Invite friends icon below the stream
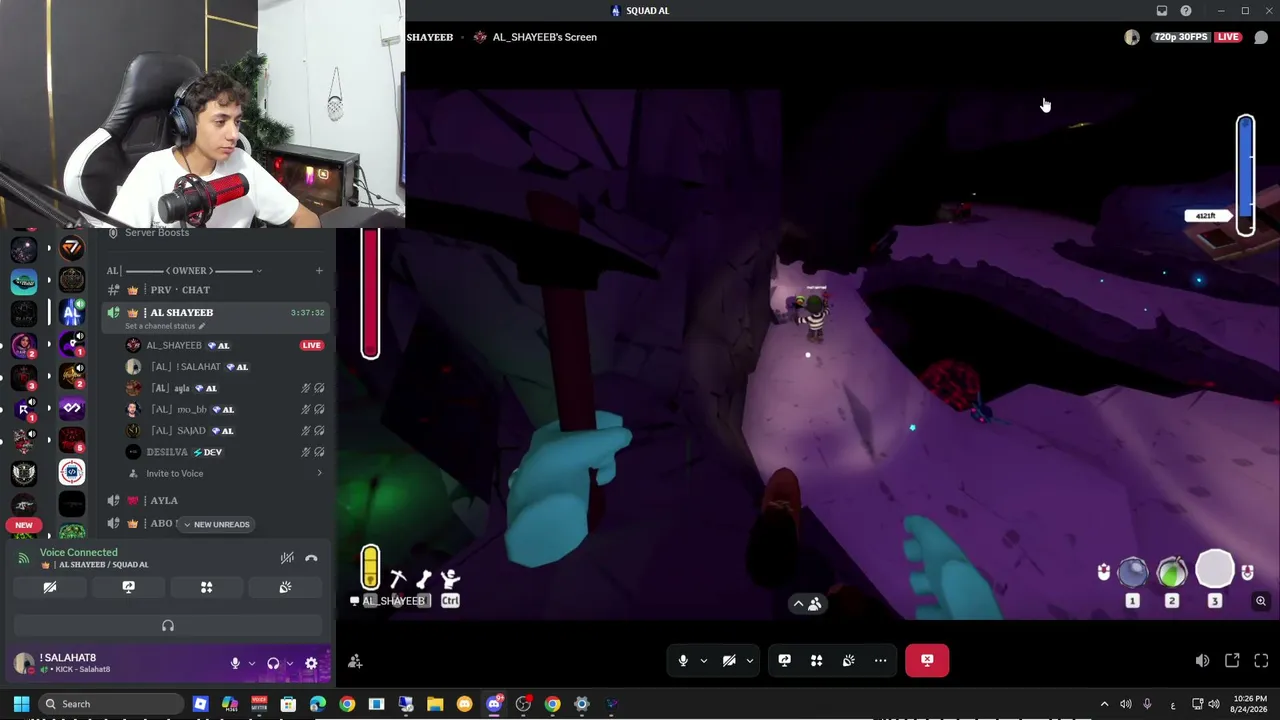Screen dimensions: 1280x720 coord(355,661)
